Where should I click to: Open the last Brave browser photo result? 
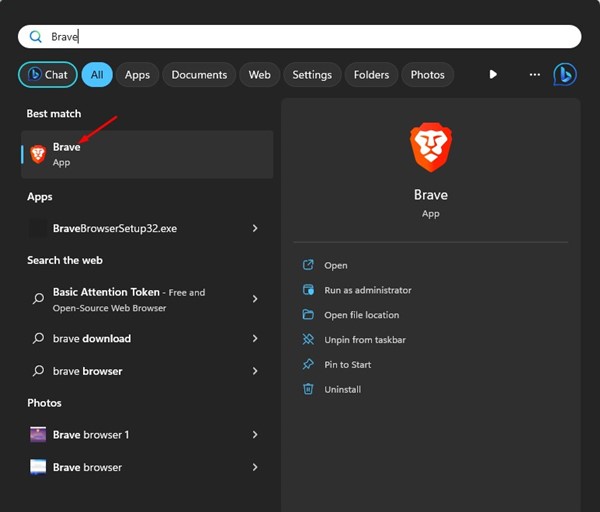(x=147, y=467)
